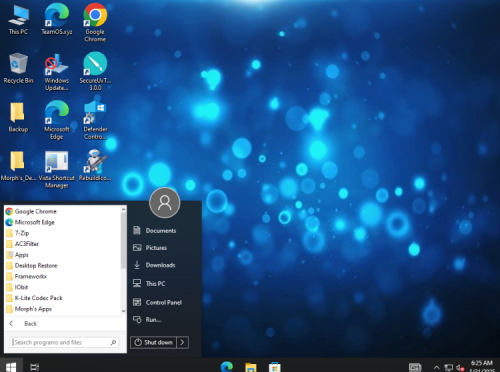
Task: Open the Backup folder on the desktop
Action: tap(18, 117)
